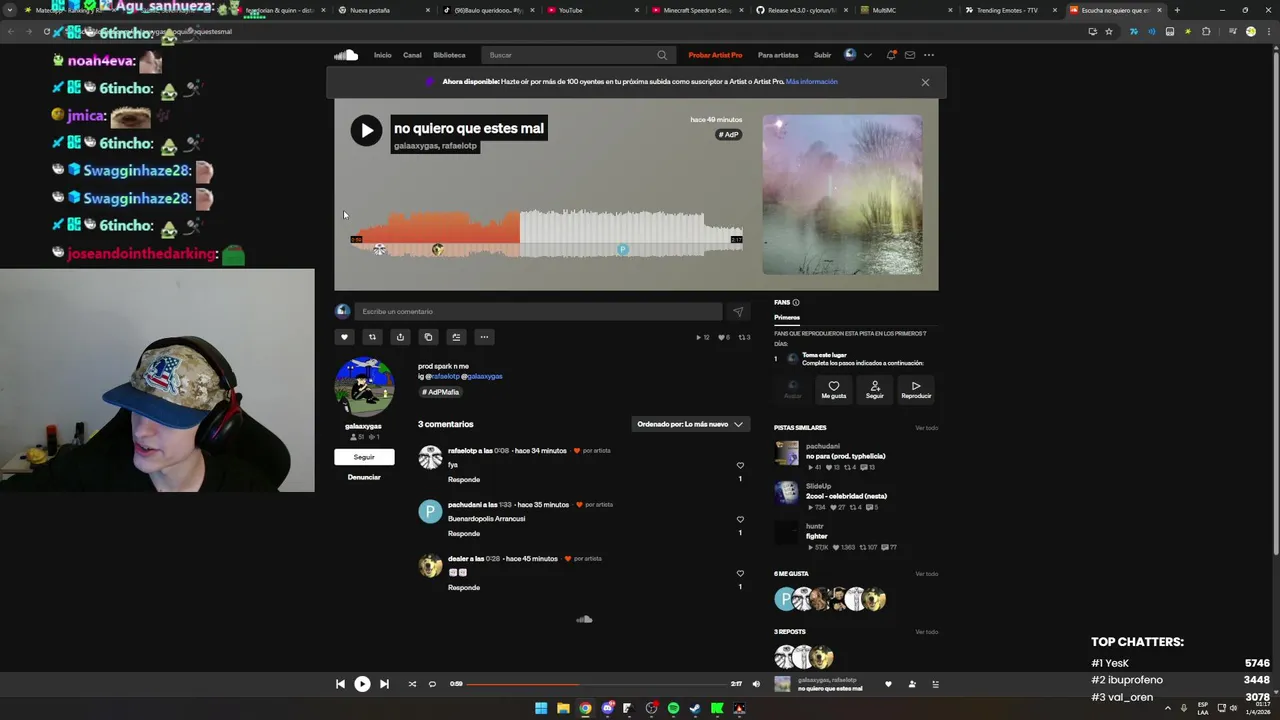Screen dimensions: 1280x720
Task: Open File Explorer from taskbar
Action: [x=563, y=708]
